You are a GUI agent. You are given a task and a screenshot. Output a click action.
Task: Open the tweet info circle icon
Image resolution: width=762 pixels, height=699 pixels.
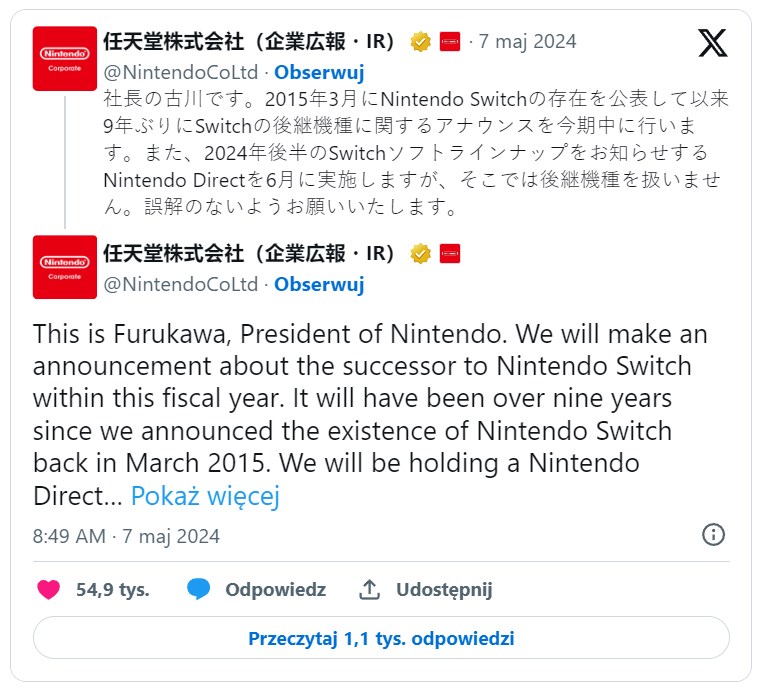pyautogui.click(x=713, y=534)
